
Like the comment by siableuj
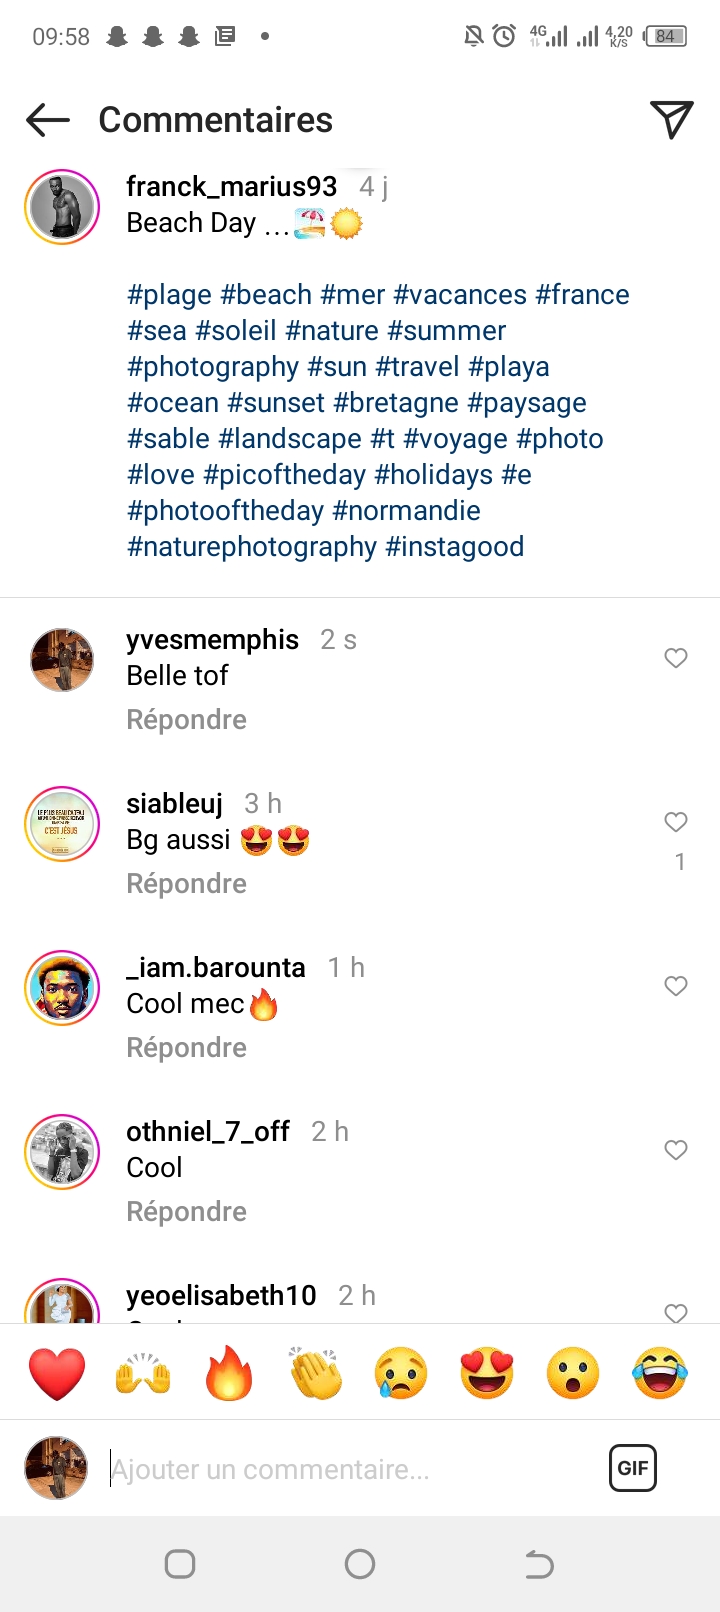click(x=676, y=822)
